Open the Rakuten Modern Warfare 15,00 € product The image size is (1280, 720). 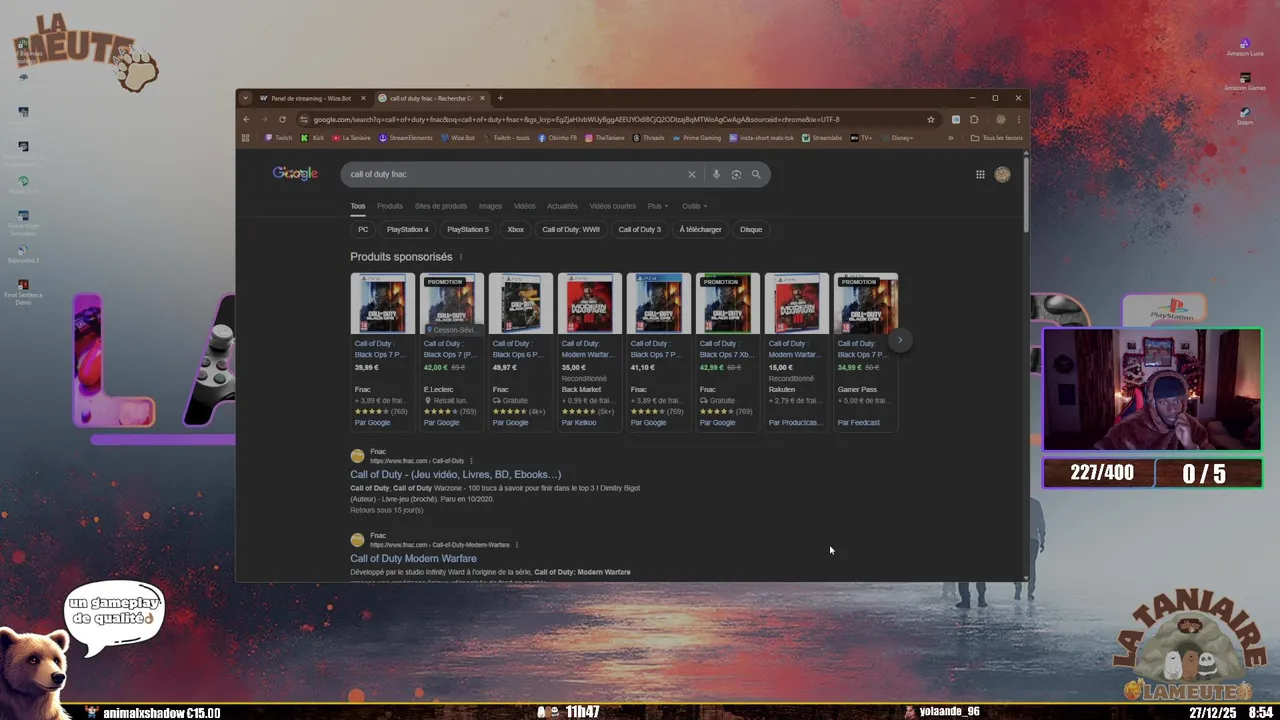pyautogui.click(x=796, y=351)
